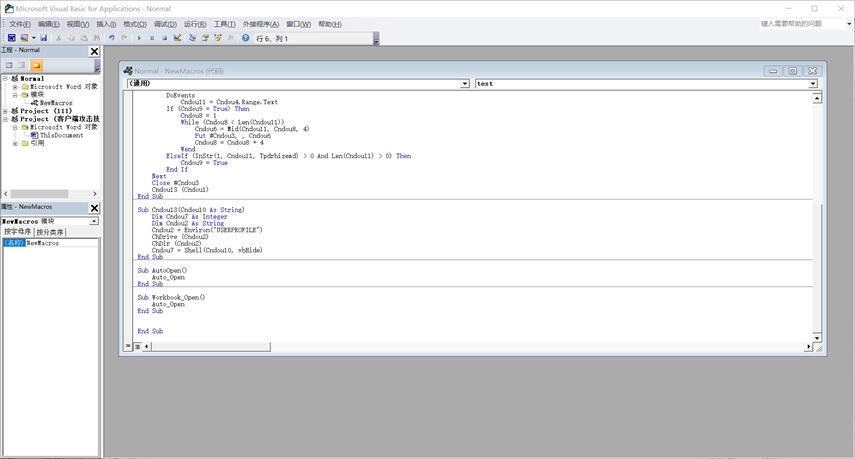Click the View Object icon in project panel

pos(22,65)
